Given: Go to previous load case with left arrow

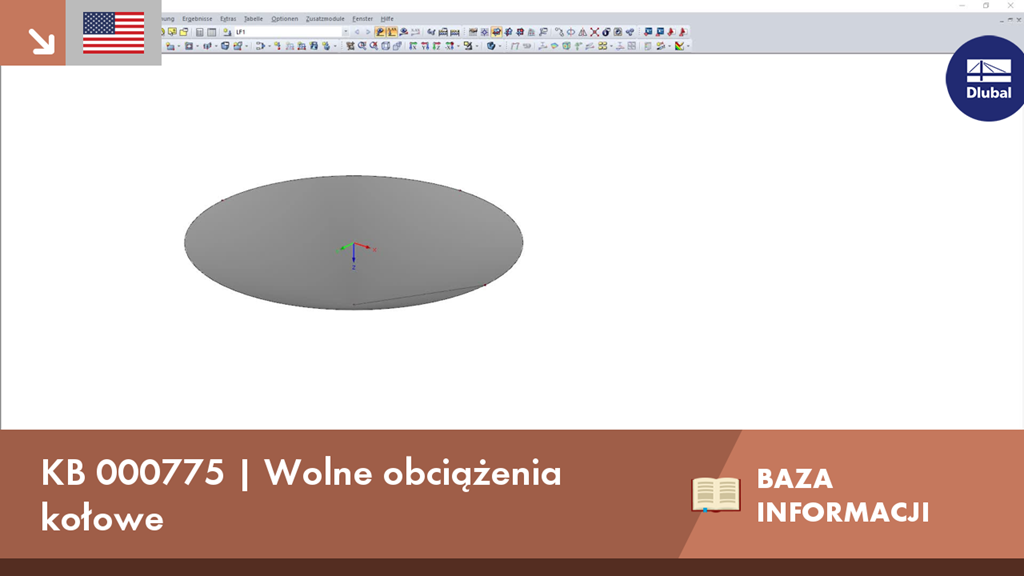Looking at the screenshot, I should [x=357, y=32].
